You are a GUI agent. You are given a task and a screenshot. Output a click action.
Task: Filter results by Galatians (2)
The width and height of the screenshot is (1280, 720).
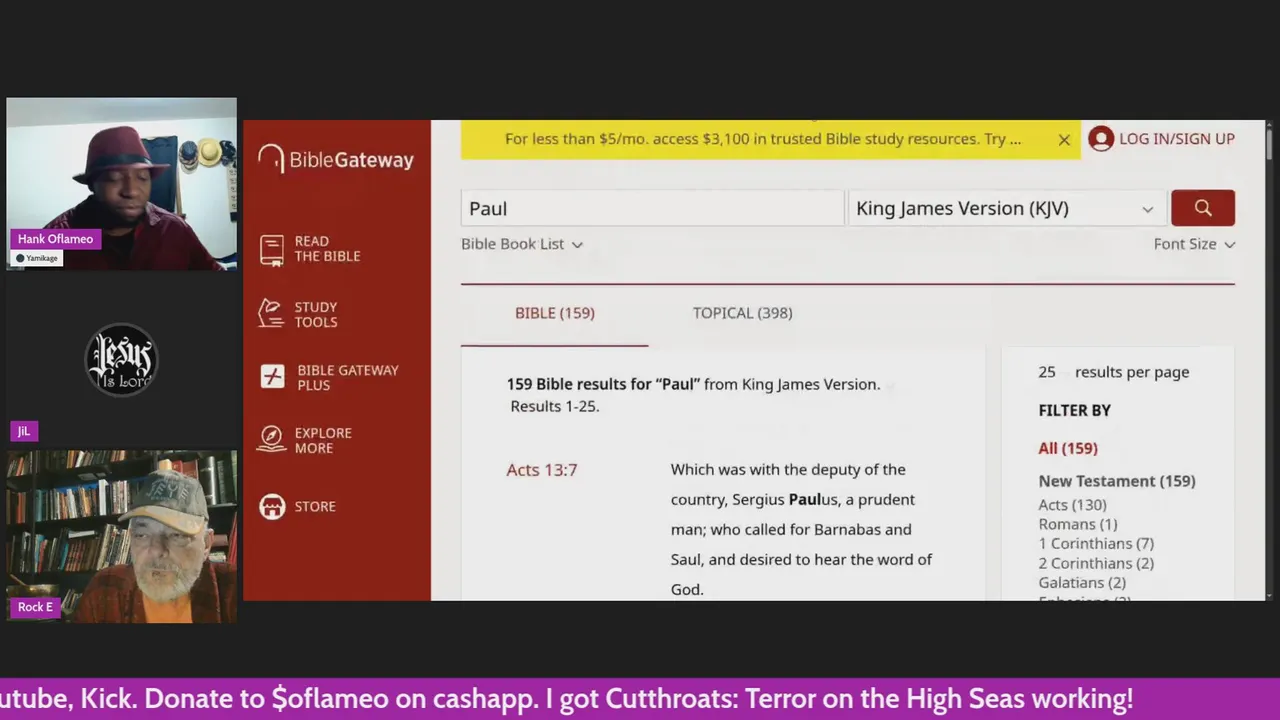pos(1082,582)
